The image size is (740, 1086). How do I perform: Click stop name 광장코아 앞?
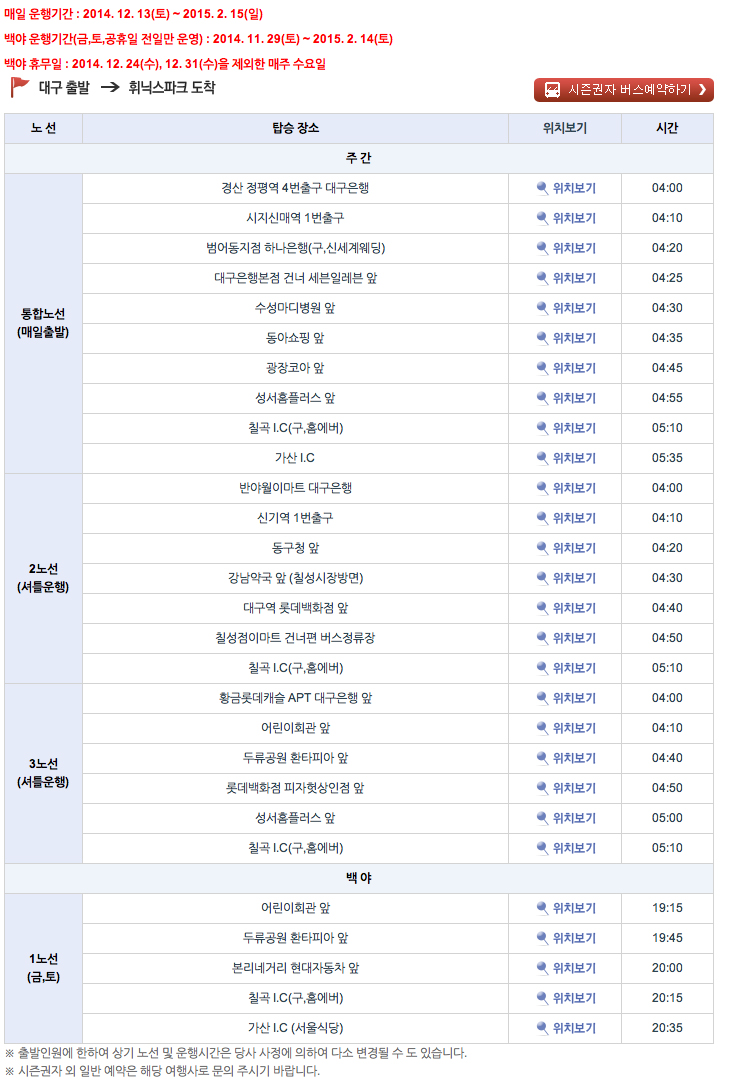tap(295, 368)
